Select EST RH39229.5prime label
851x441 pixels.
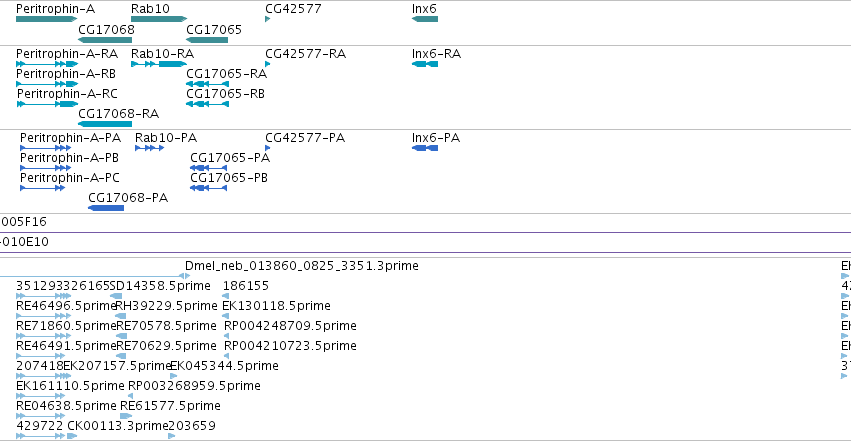[167, 306]
